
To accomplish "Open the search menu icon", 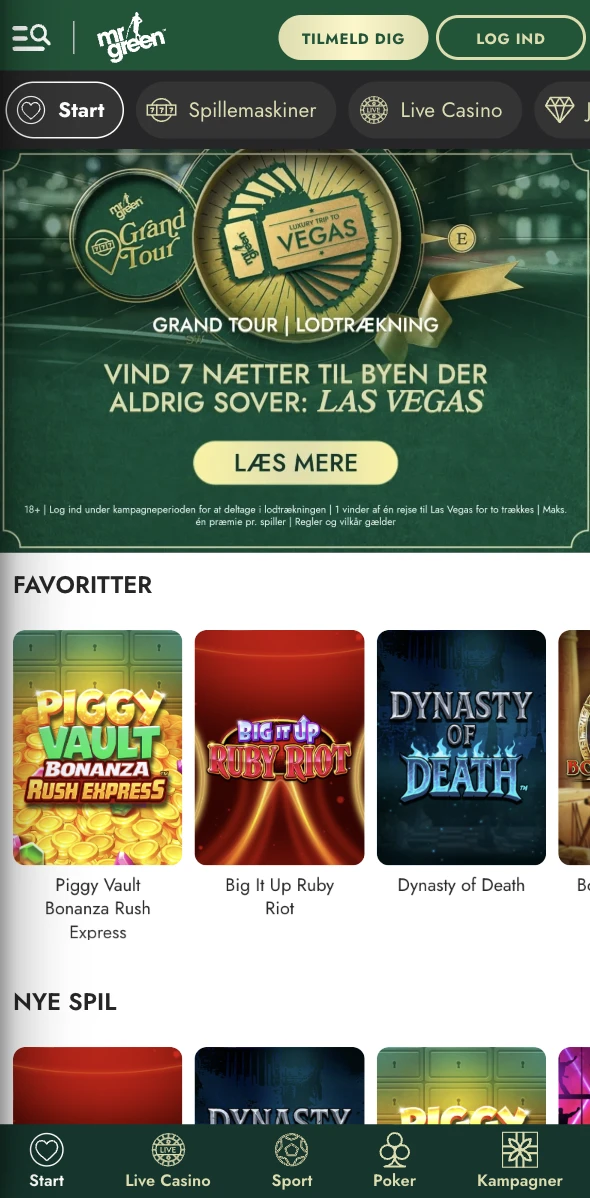I will click(x=31, y=37).
